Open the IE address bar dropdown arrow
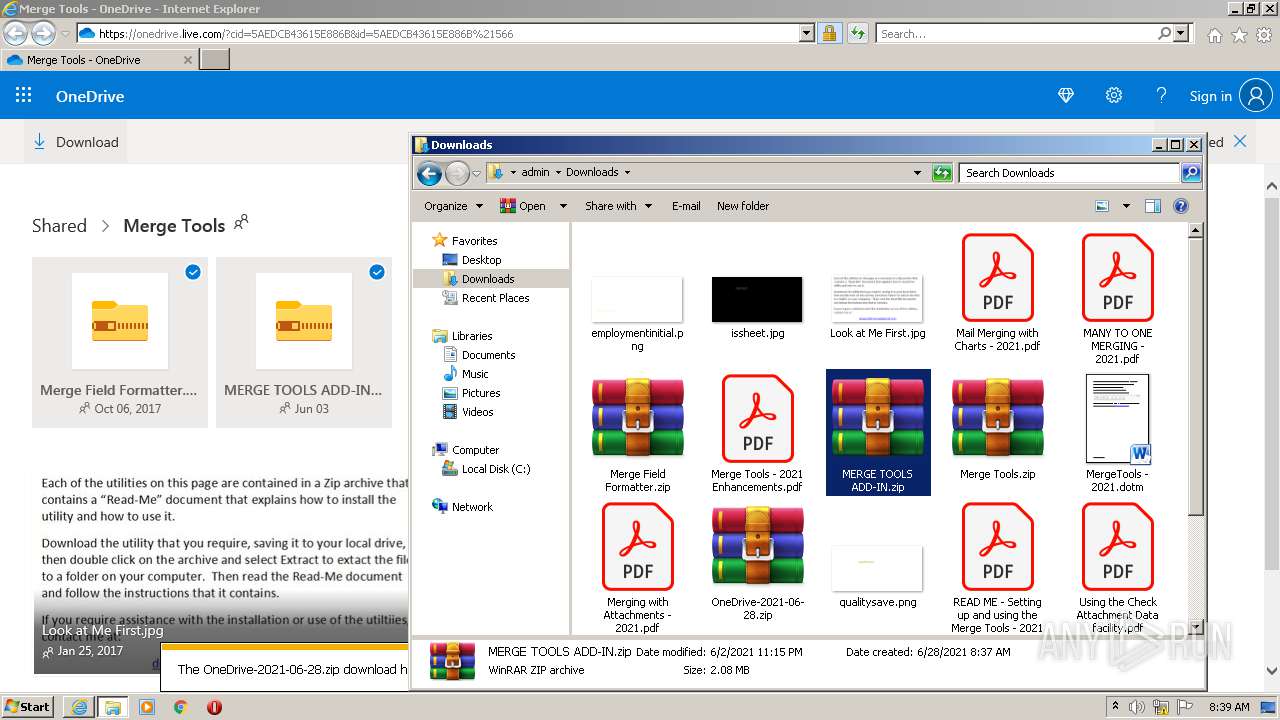The image size is (1280, 720). (x=807, y=34)
